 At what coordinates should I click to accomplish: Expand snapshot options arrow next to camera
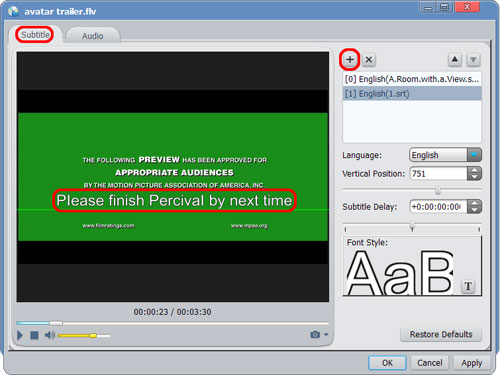pos(326,334)
